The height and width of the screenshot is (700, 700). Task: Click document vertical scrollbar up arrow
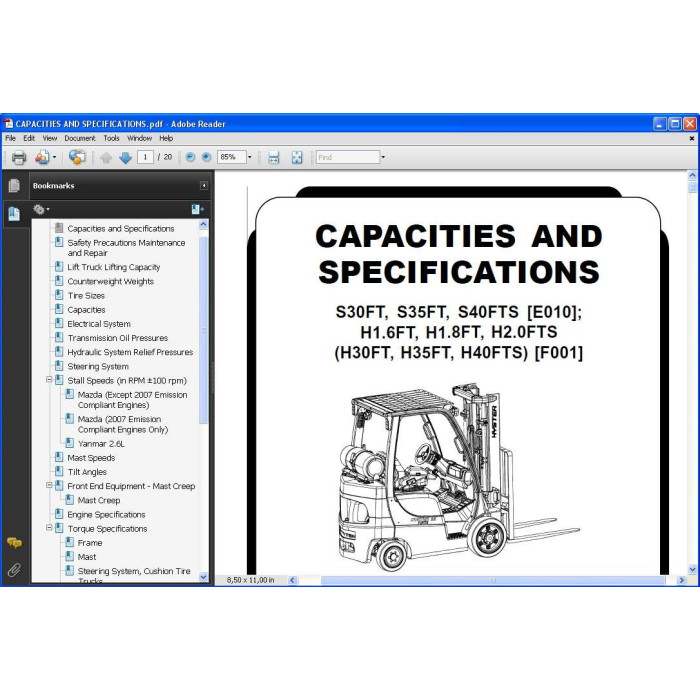pos(692,175)
